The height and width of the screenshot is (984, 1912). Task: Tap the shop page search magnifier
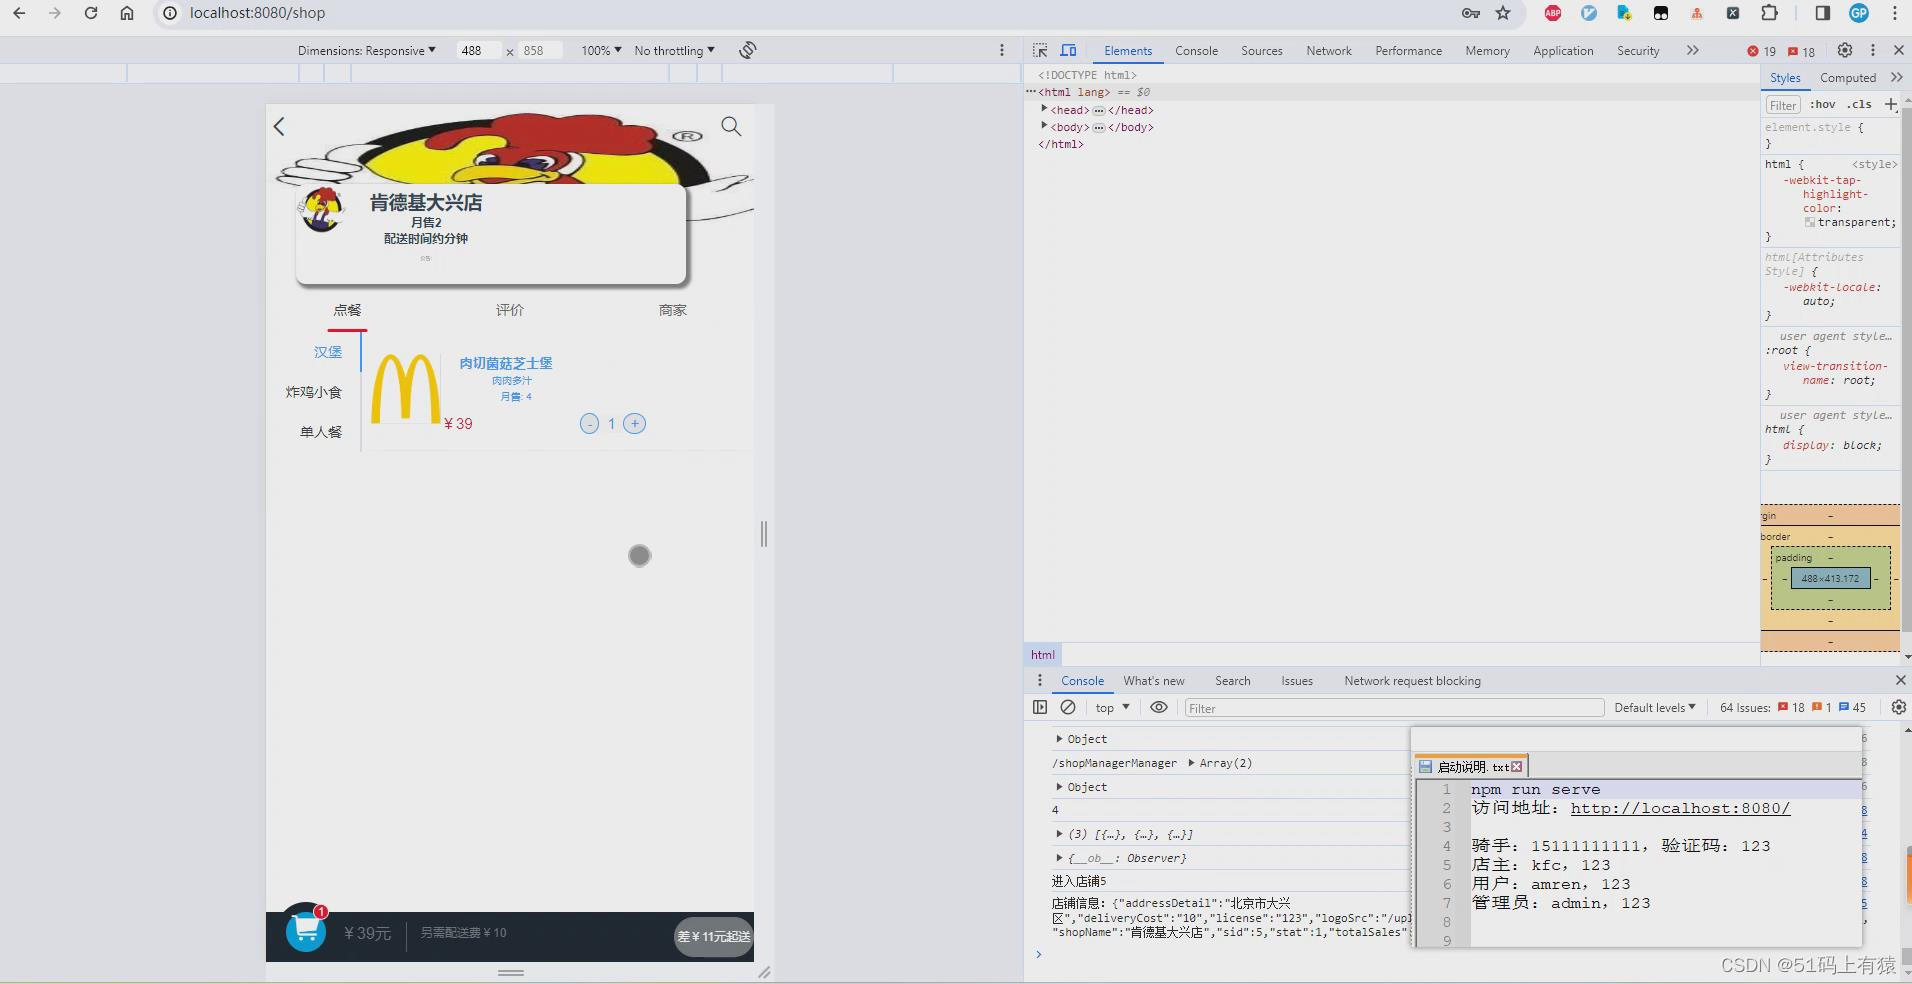[731, 126]
